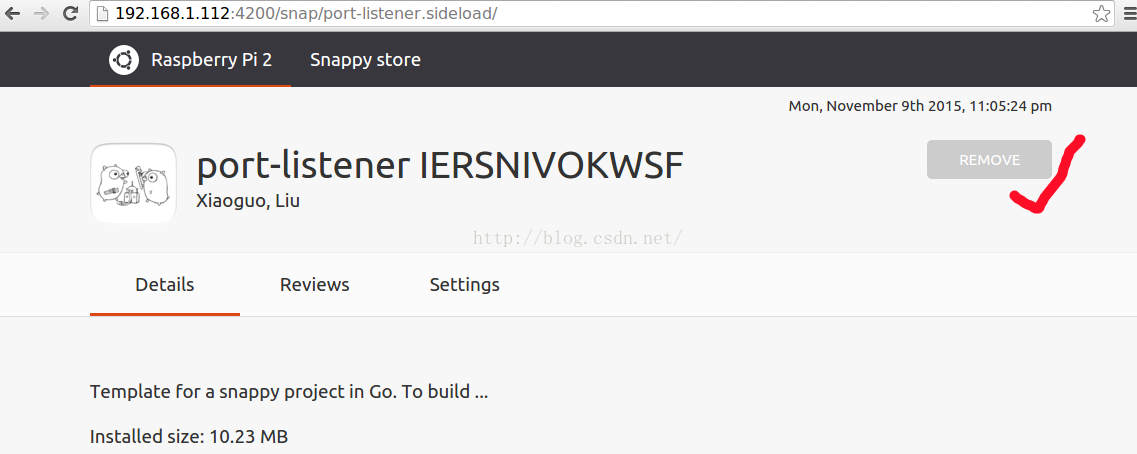The image size is (1137, 454).
Task: Click the Ubuntu circle logo
Action: [x=124, y=59]
